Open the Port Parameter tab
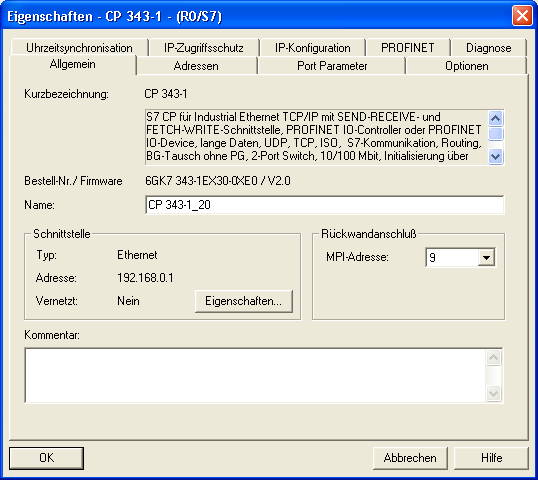This screenshot has height=480, width=538. (x=332, y=66)
